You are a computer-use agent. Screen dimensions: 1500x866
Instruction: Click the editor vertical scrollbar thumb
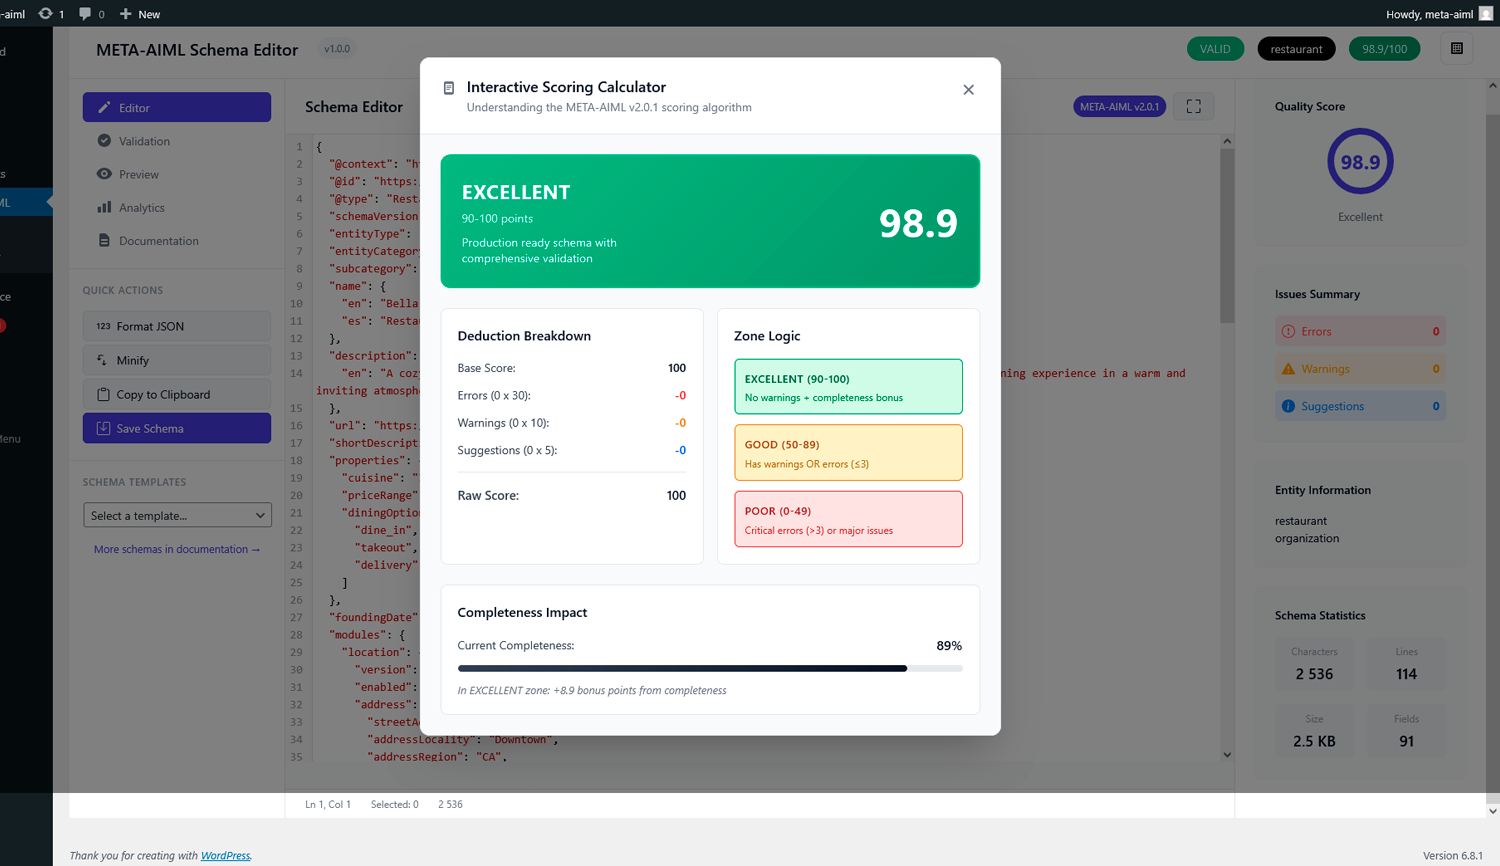(1227, 237)
